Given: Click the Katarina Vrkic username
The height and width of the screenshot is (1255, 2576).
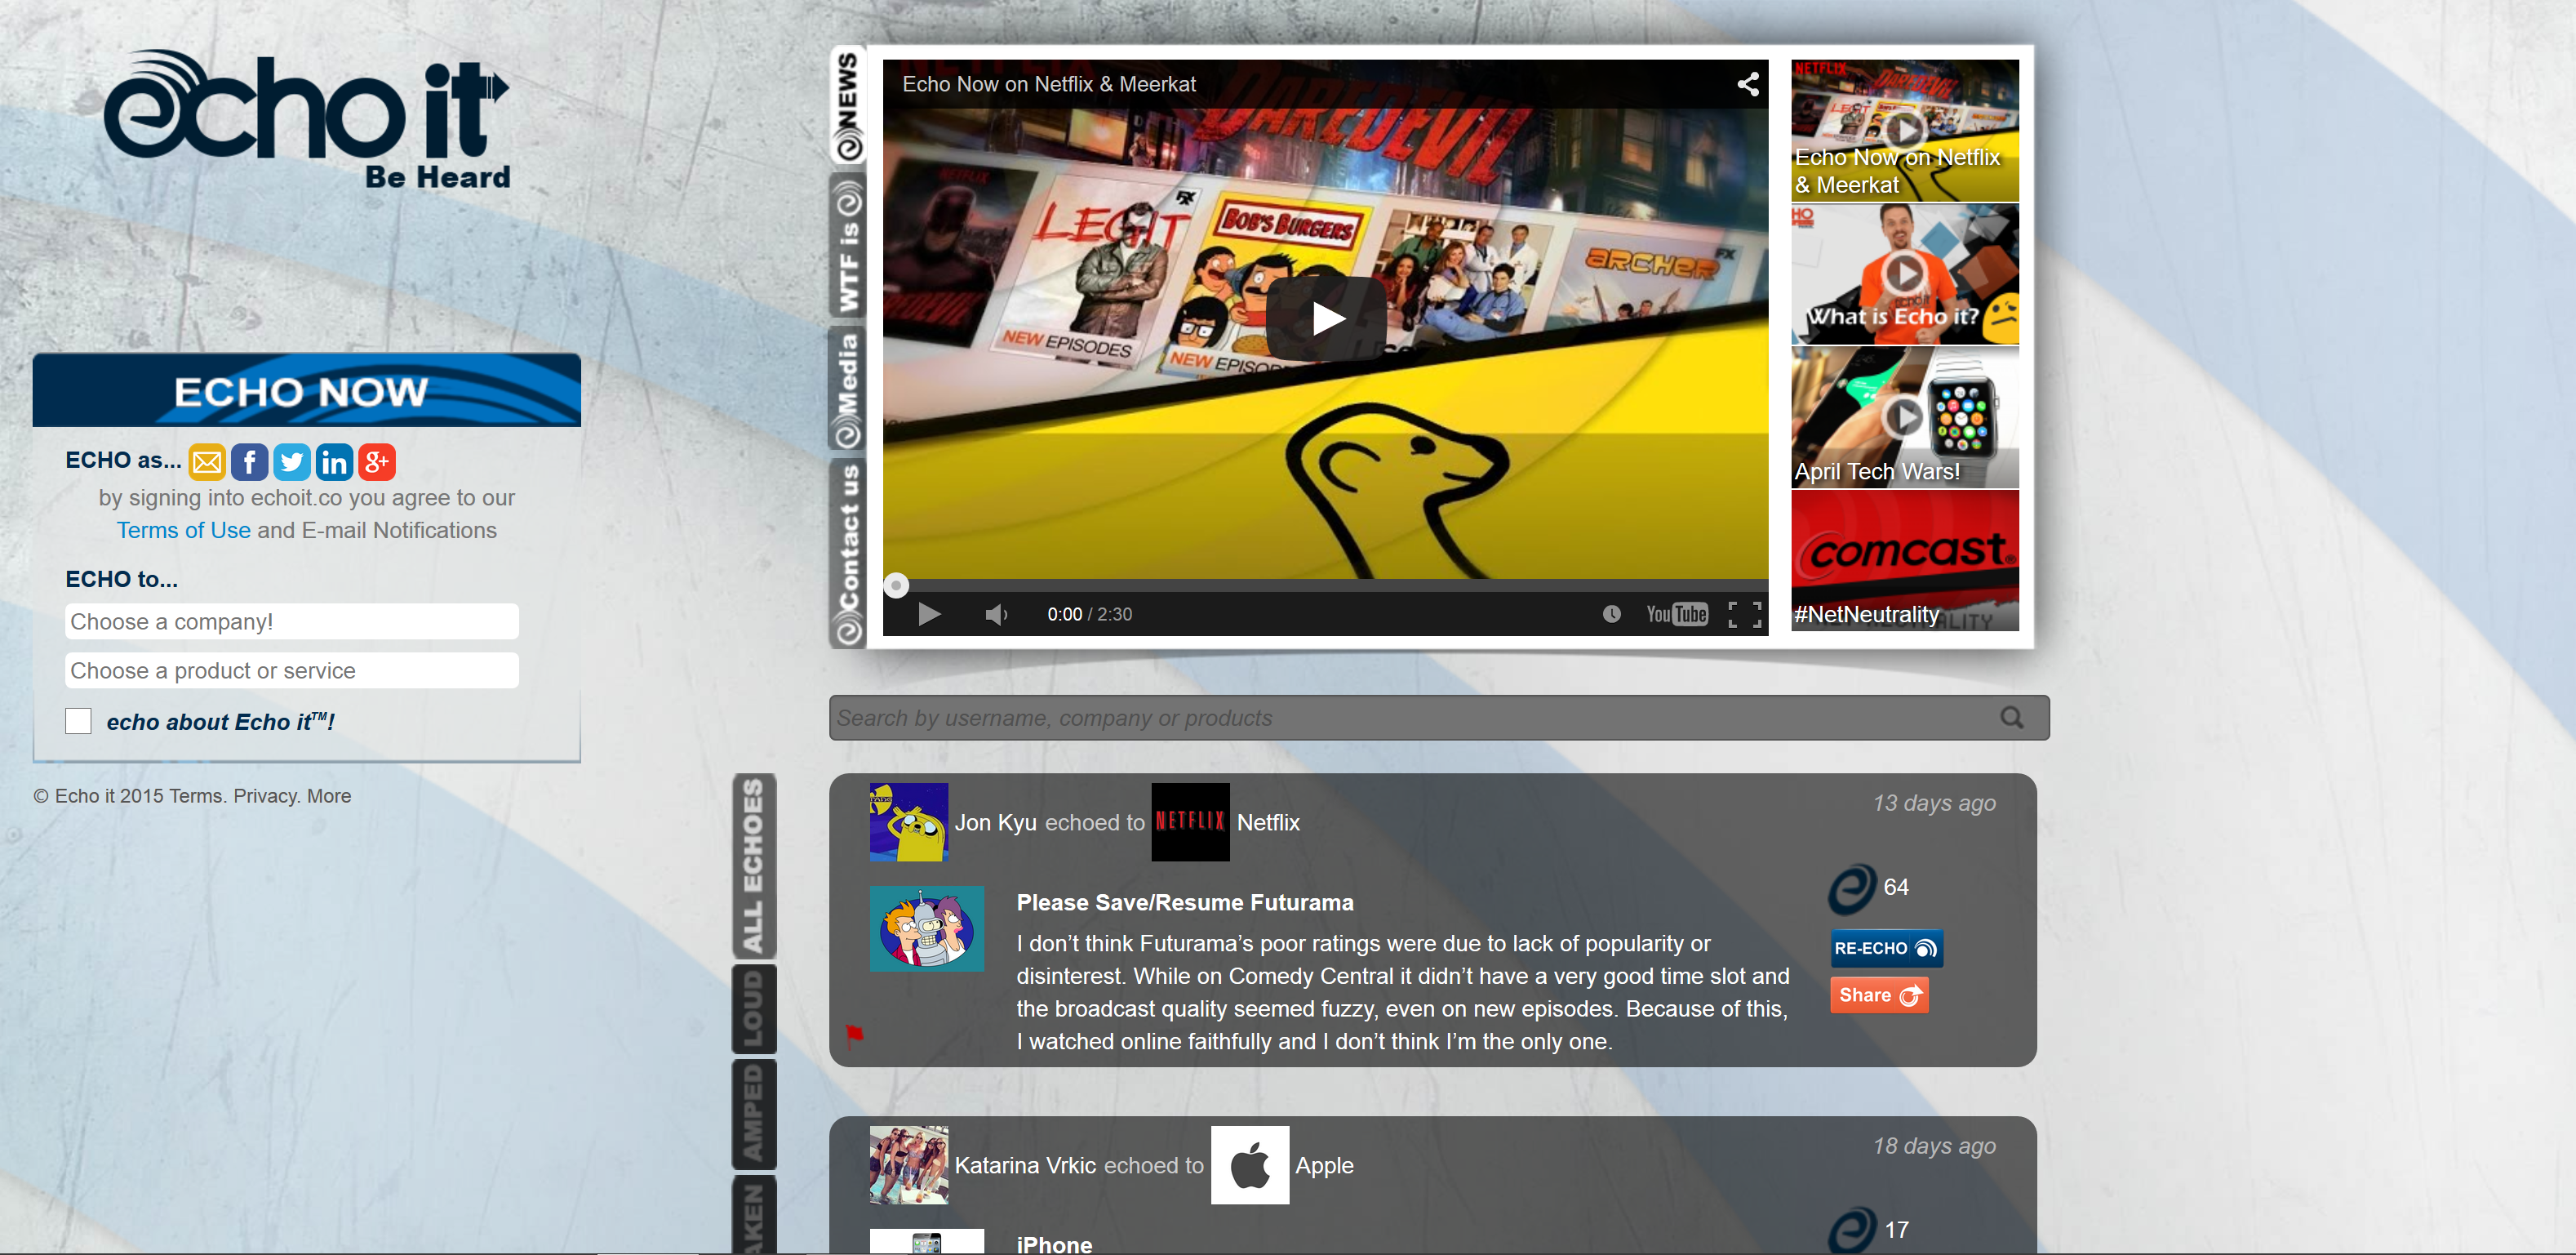Looking at the screenshot, I should coord(1025,1165).
